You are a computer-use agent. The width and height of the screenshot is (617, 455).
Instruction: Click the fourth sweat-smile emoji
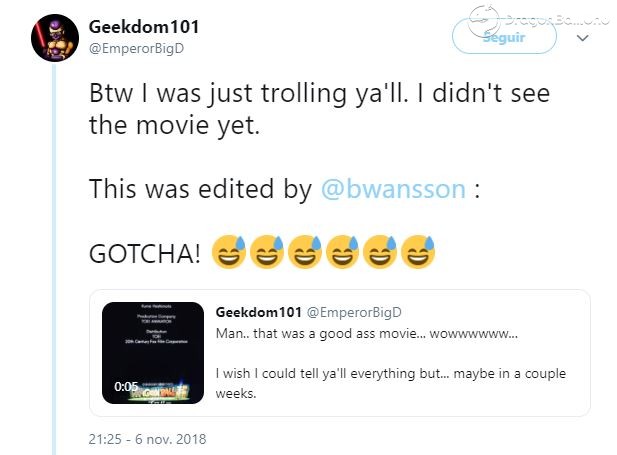click(342, 252)
